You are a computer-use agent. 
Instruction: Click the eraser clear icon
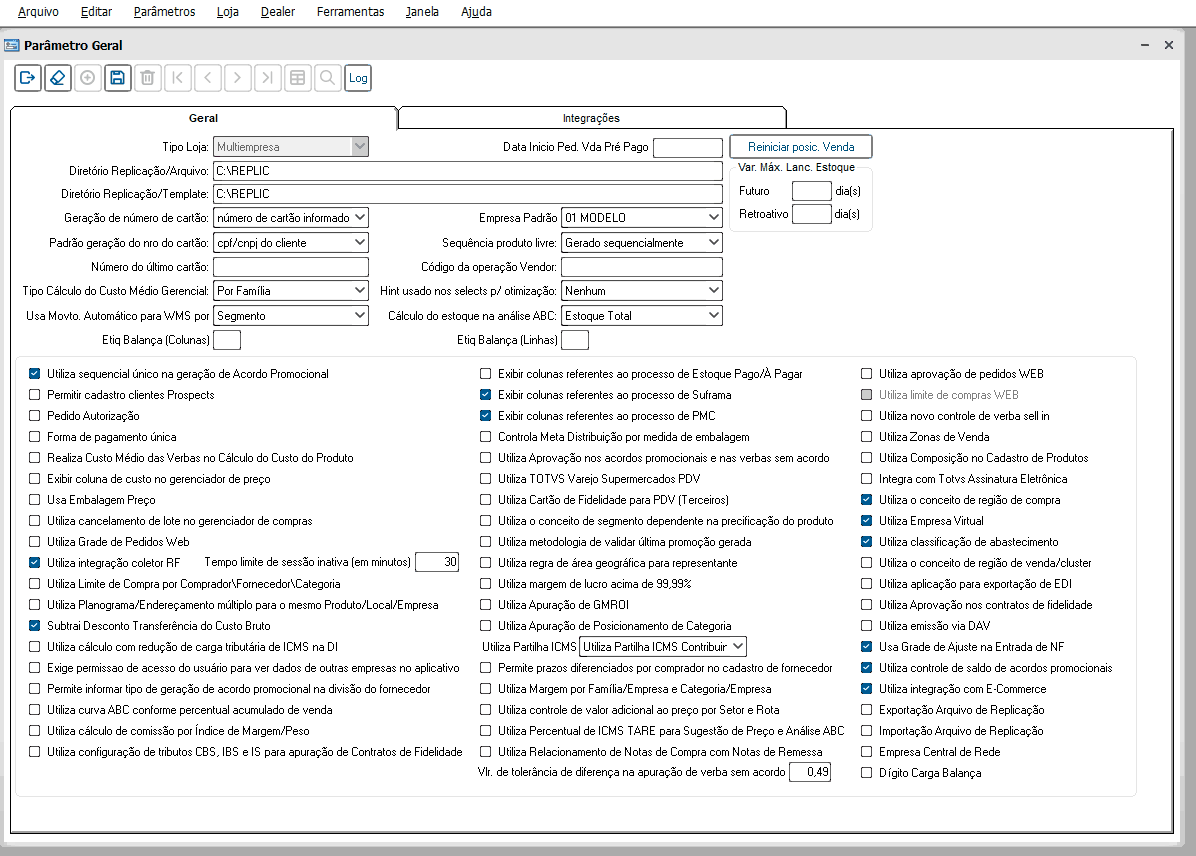click(x=58, y=78)
